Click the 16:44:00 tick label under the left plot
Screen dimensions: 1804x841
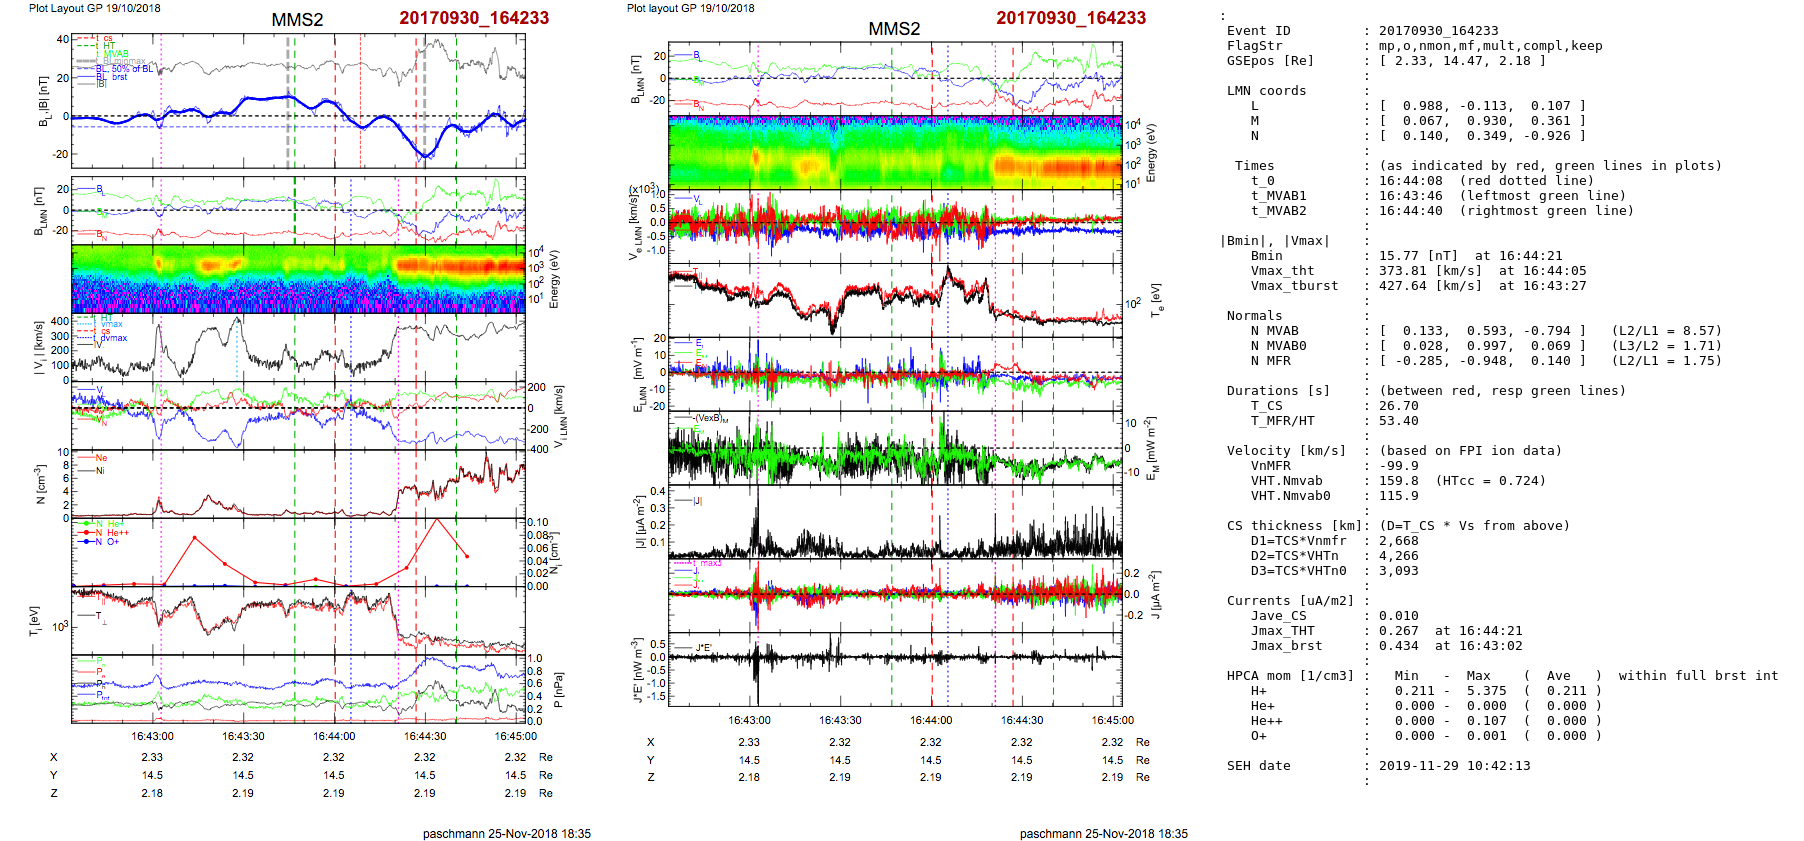click(x=334, y=737)
